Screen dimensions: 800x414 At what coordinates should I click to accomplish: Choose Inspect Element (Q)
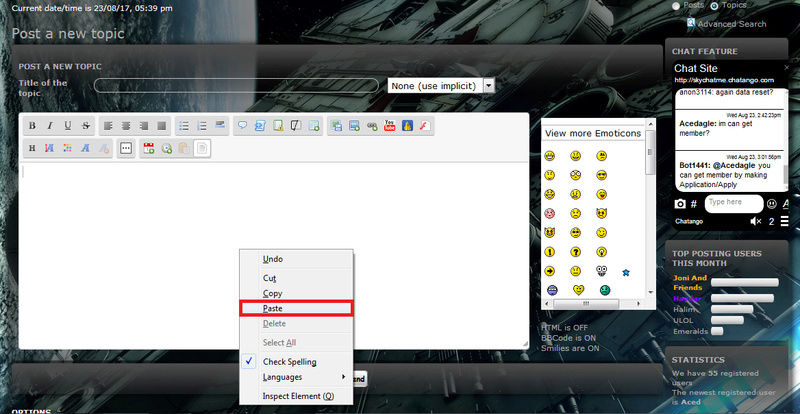[x=296, y=396]
